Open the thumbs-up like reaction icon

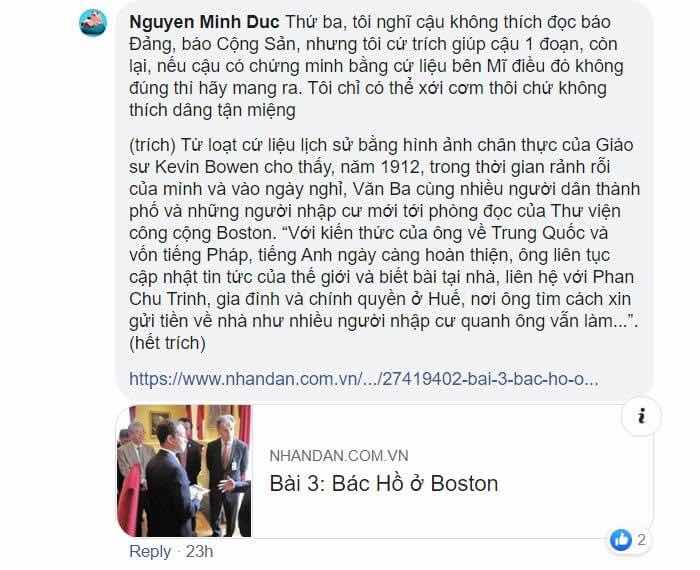(621, 540)
